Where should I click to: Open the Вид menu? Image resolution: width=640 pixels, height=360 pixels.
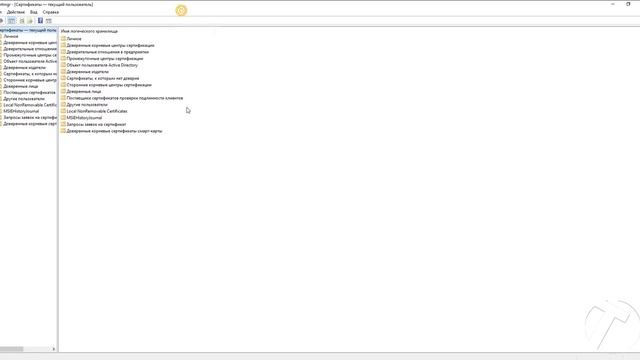click(33, 12)
